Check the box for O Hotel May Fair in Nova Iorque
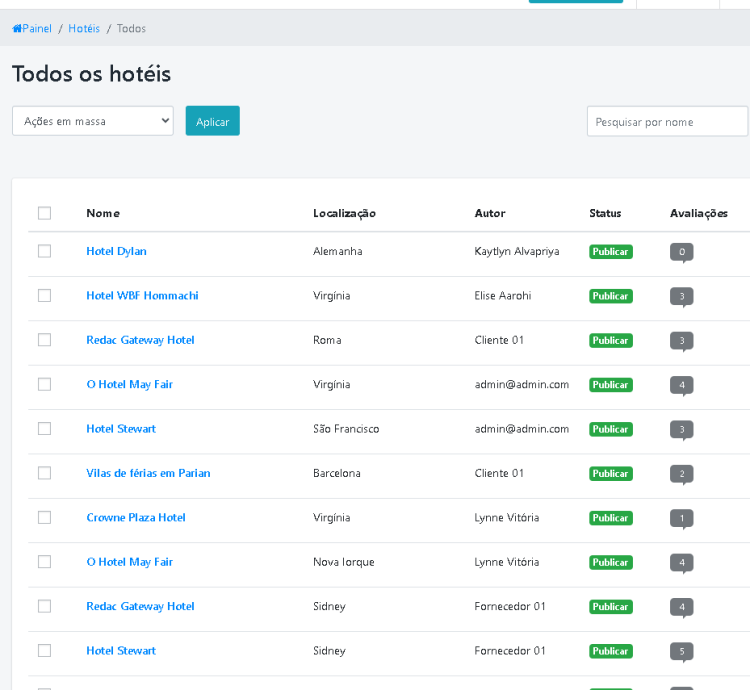This screenshot has height=690, width=750. click(x=44, y=562)
